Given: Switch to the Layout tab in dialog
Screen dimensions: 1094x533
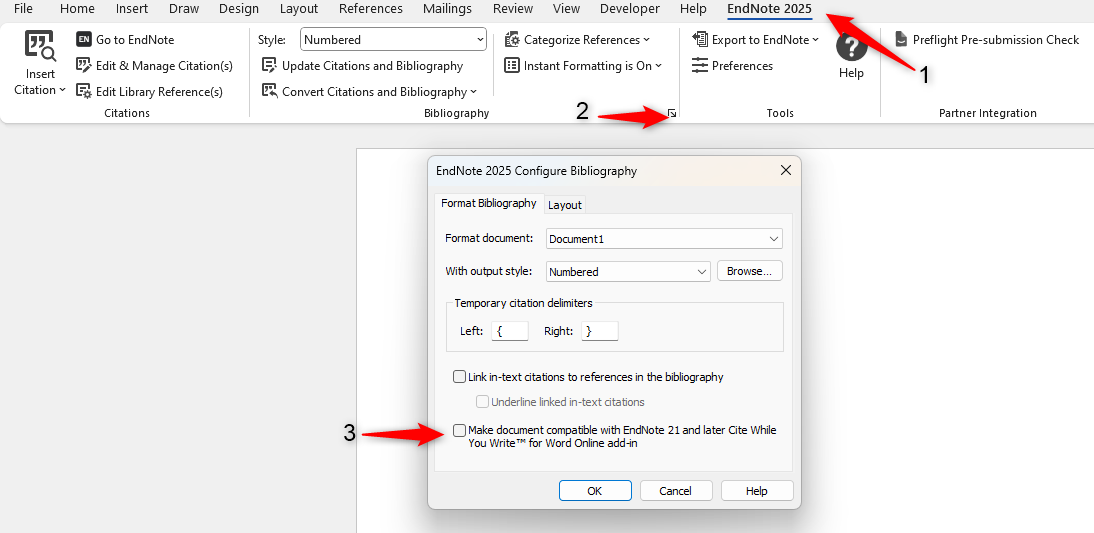Looking at the screenshot, I should click(564, 205).
